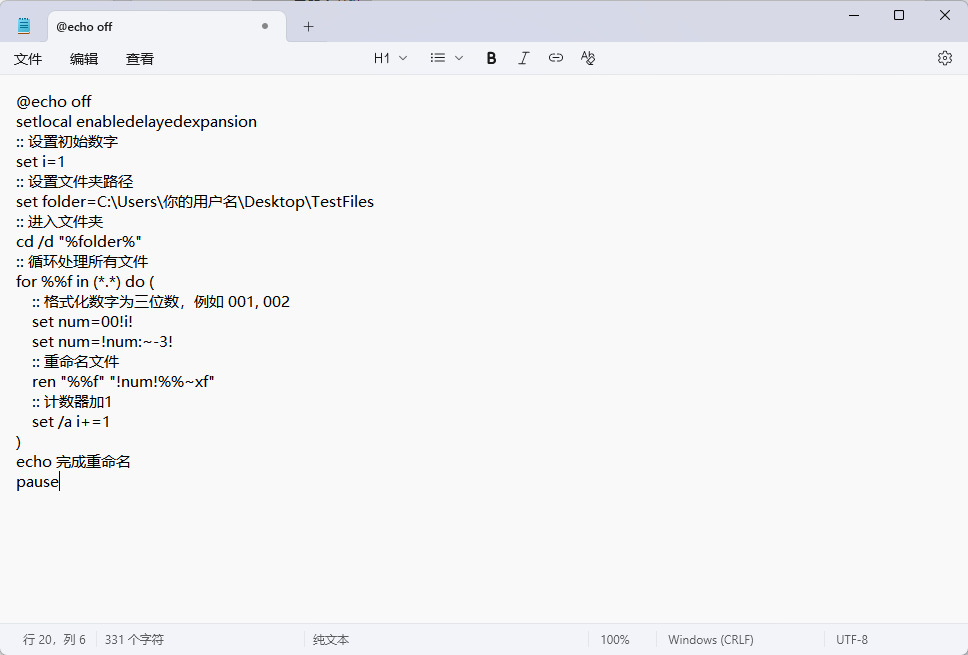Open the list style dropdown

(x=446, y=58)
